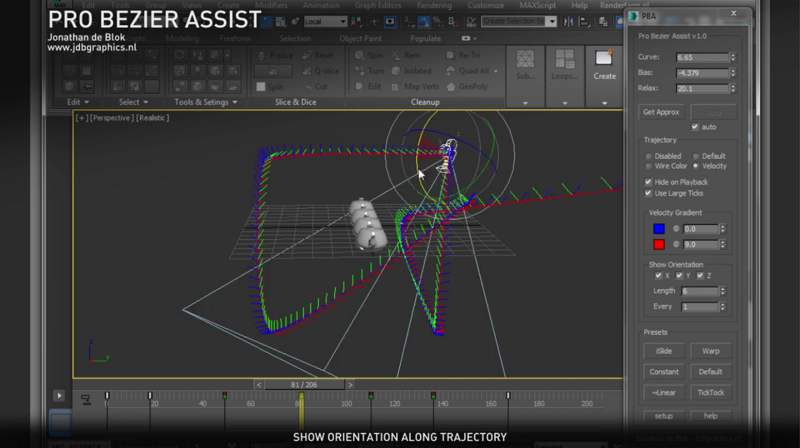Click the Relax spinner arrows
This screenshot has height=448, width=800.
pos(733,88)
